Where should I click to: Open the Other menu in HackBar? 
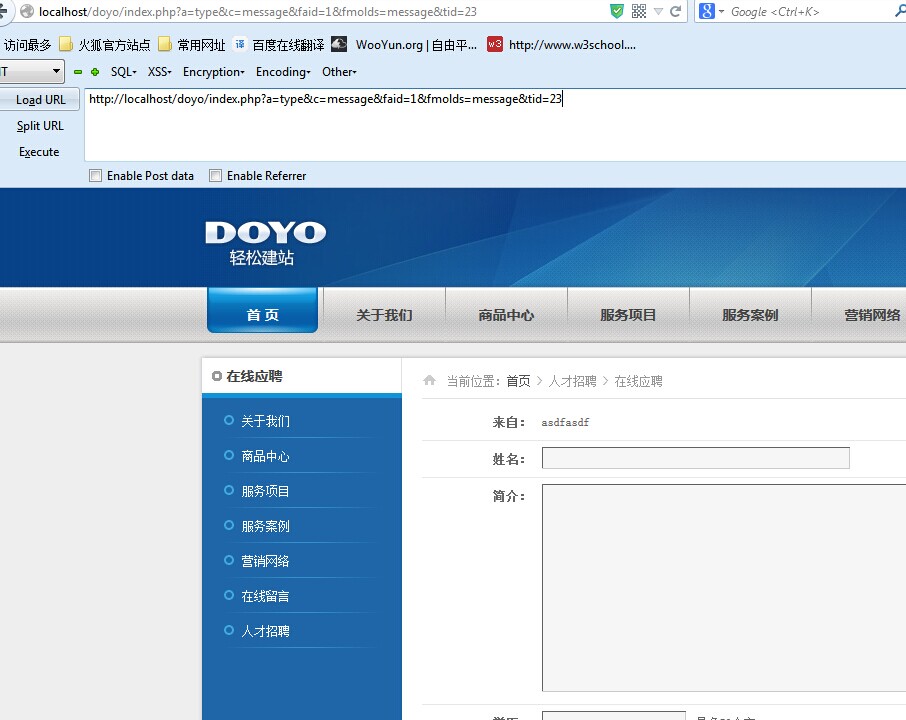click(x=339, y=72)
